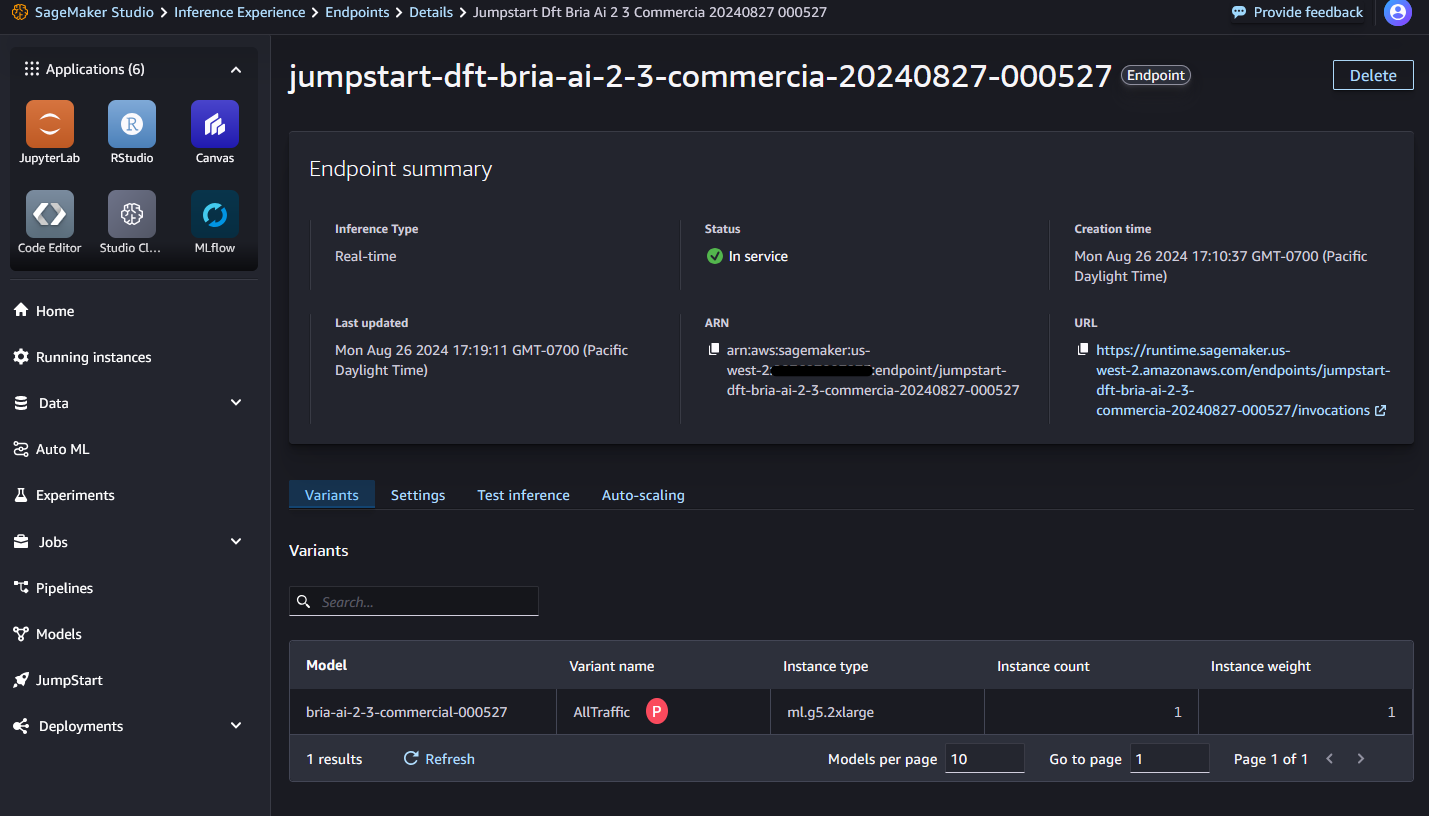Switch to the Test inference tab
The image size is (1429, 816).
pos(523,495)
